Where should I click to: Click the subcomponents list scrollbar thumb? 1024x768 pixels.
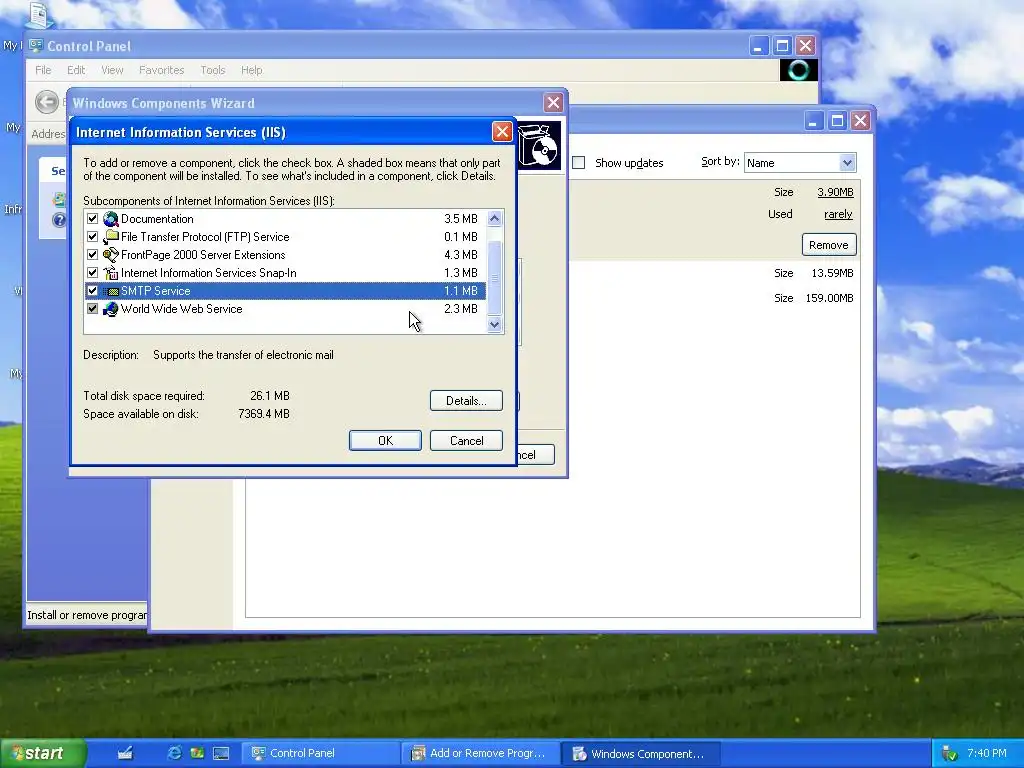pyautogui.click(x=494, y=278)
